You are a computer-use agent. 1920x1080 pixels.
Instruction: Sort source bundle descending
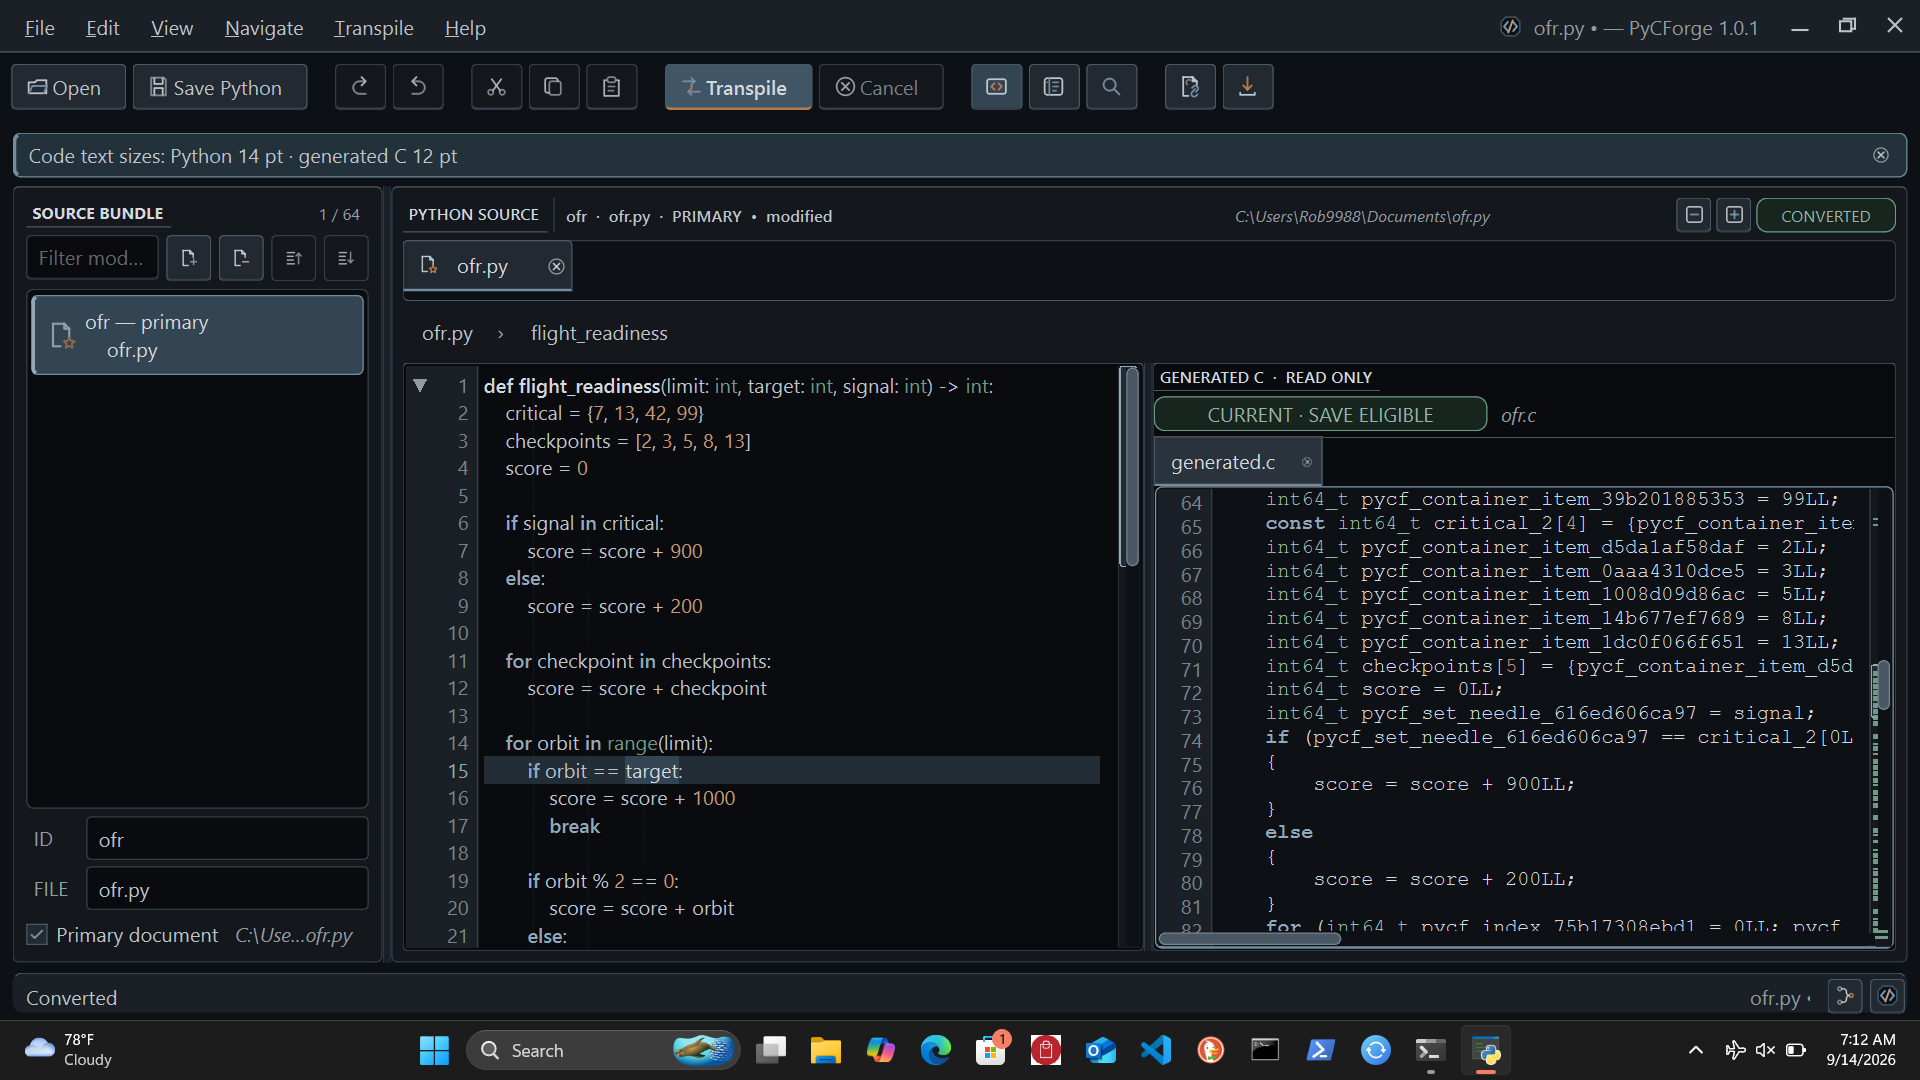point(346,258)
